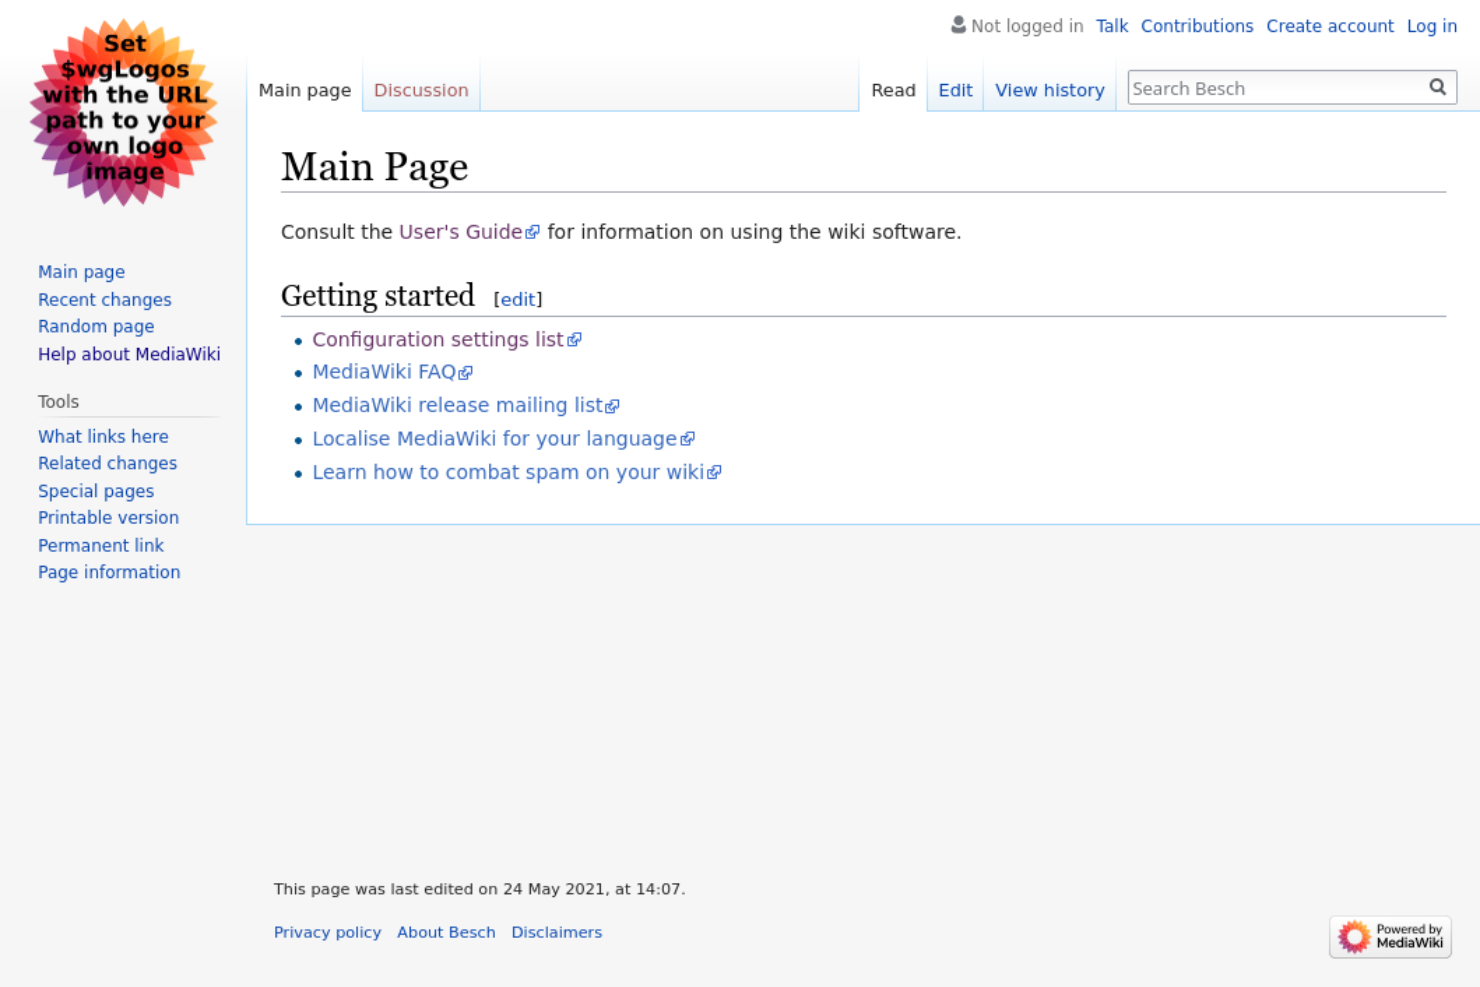Click the Powered by MediaWiki badge
Screen dimensions: 1480x987
coord(1389,936)
